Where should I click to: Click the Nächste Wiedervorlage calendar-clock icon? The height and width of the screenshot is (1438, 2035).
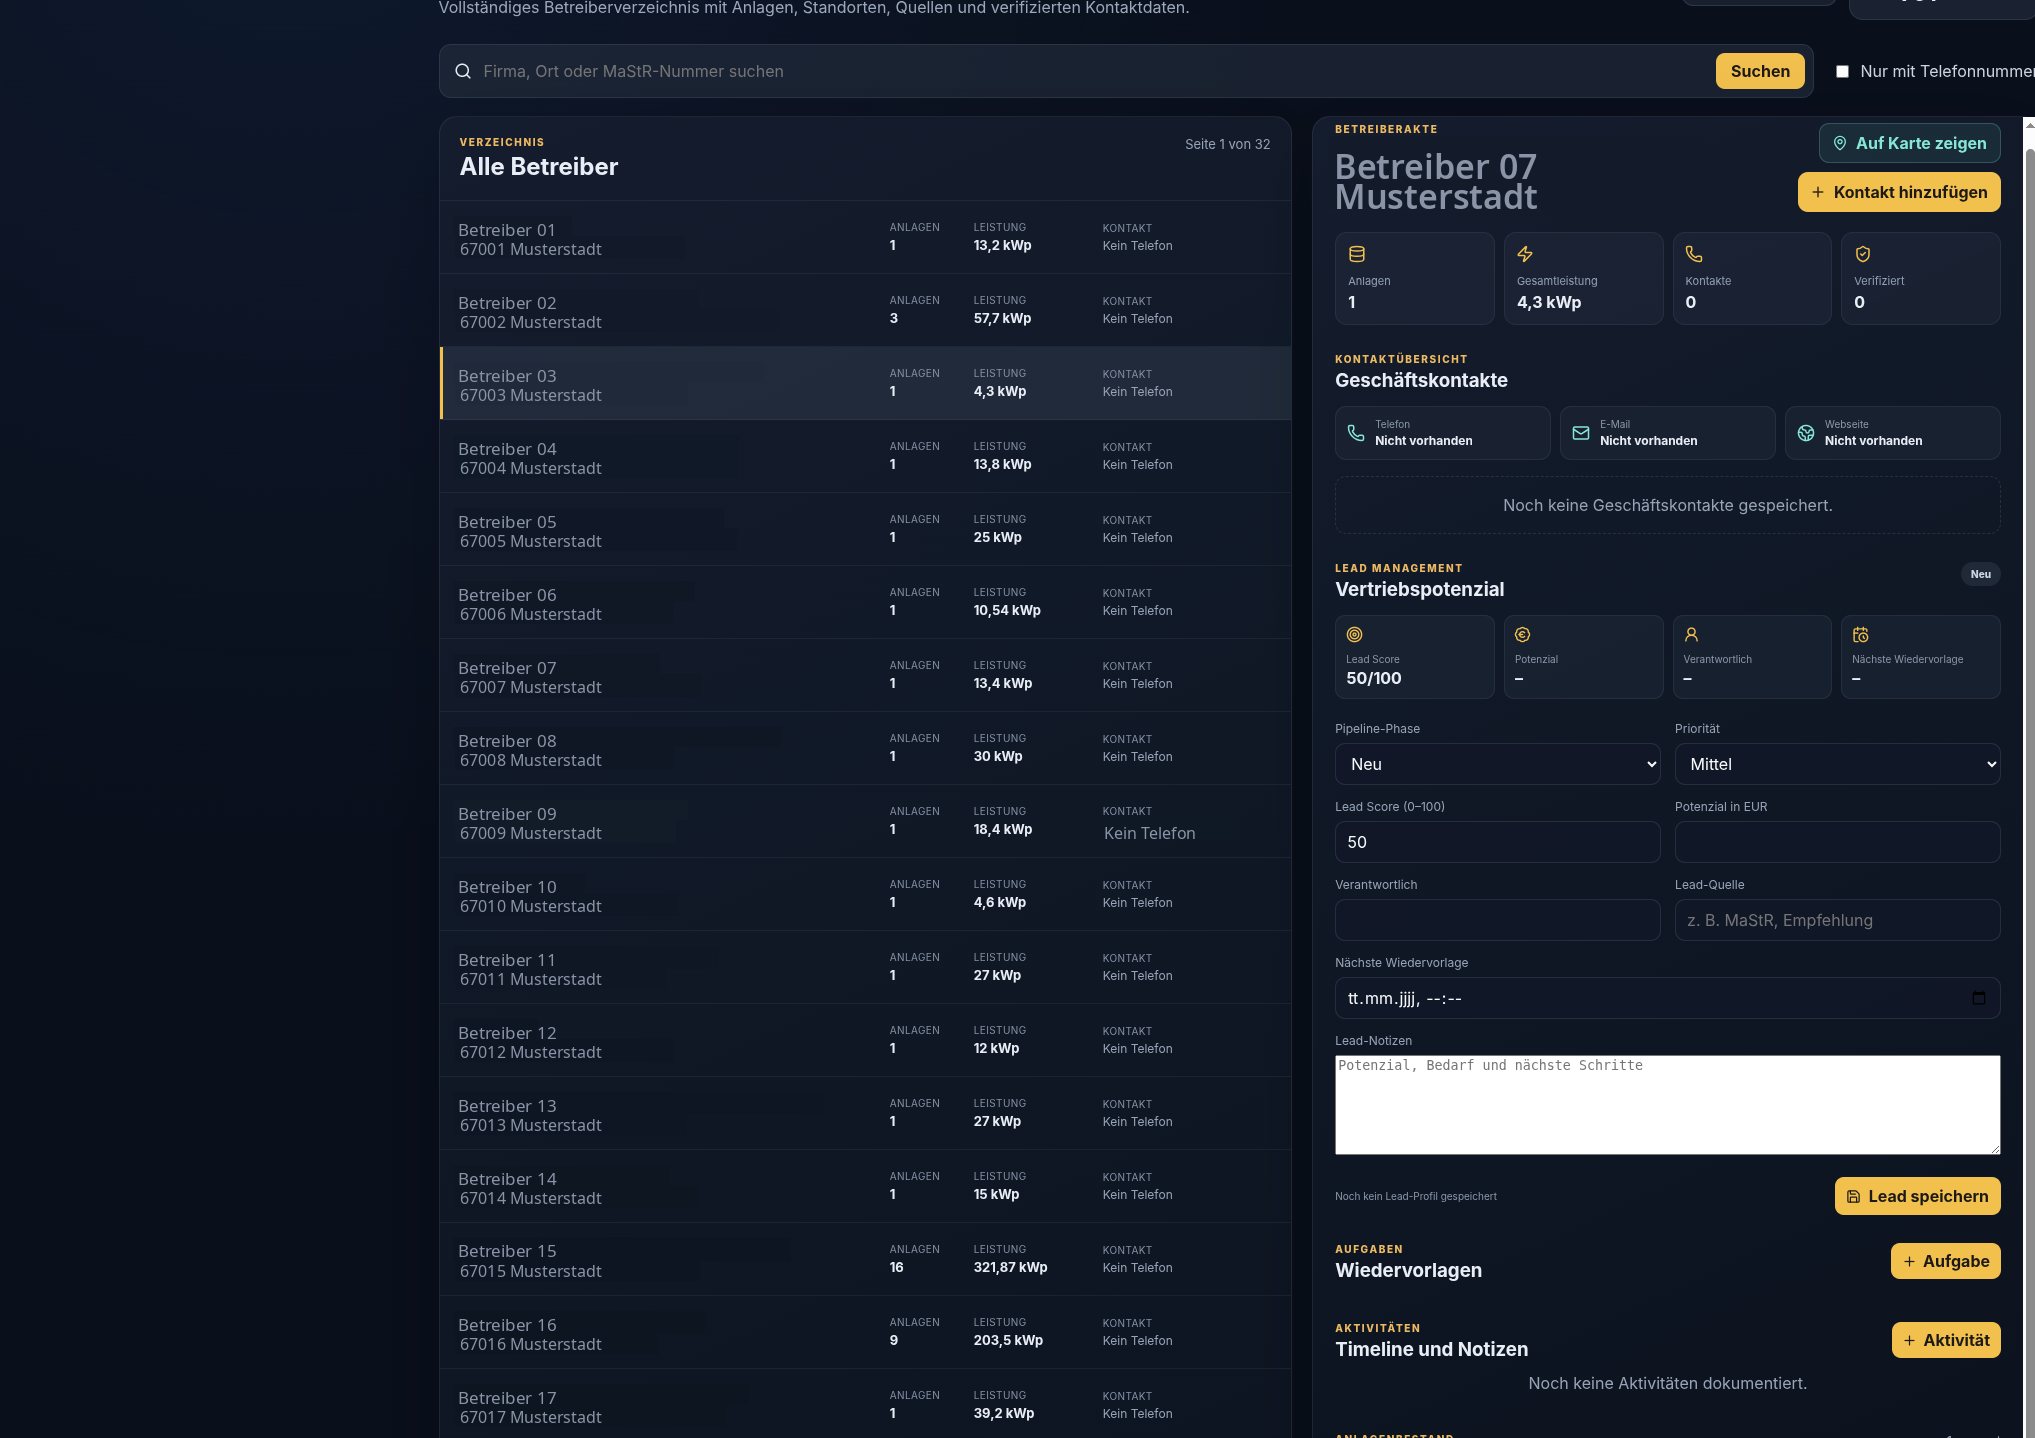click(1860, 634)
